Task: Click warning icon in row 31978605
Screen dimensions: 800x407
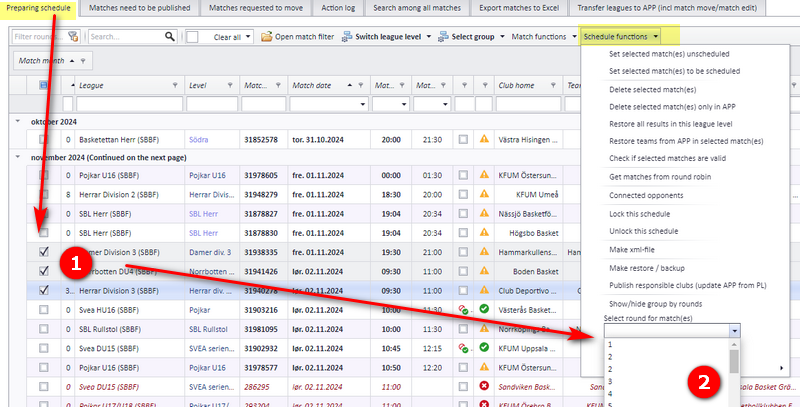Action: pos(484,174)
